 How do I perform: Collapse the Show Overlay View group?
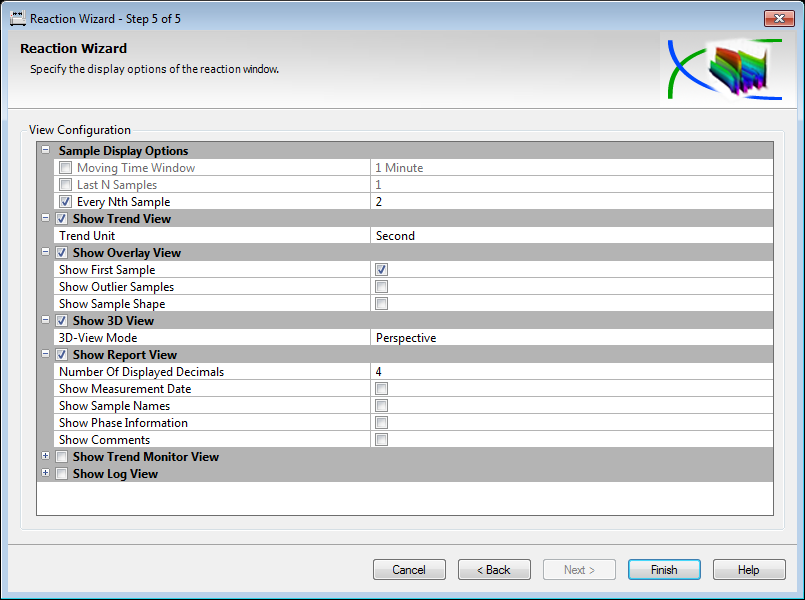click(x=45, y=253)
